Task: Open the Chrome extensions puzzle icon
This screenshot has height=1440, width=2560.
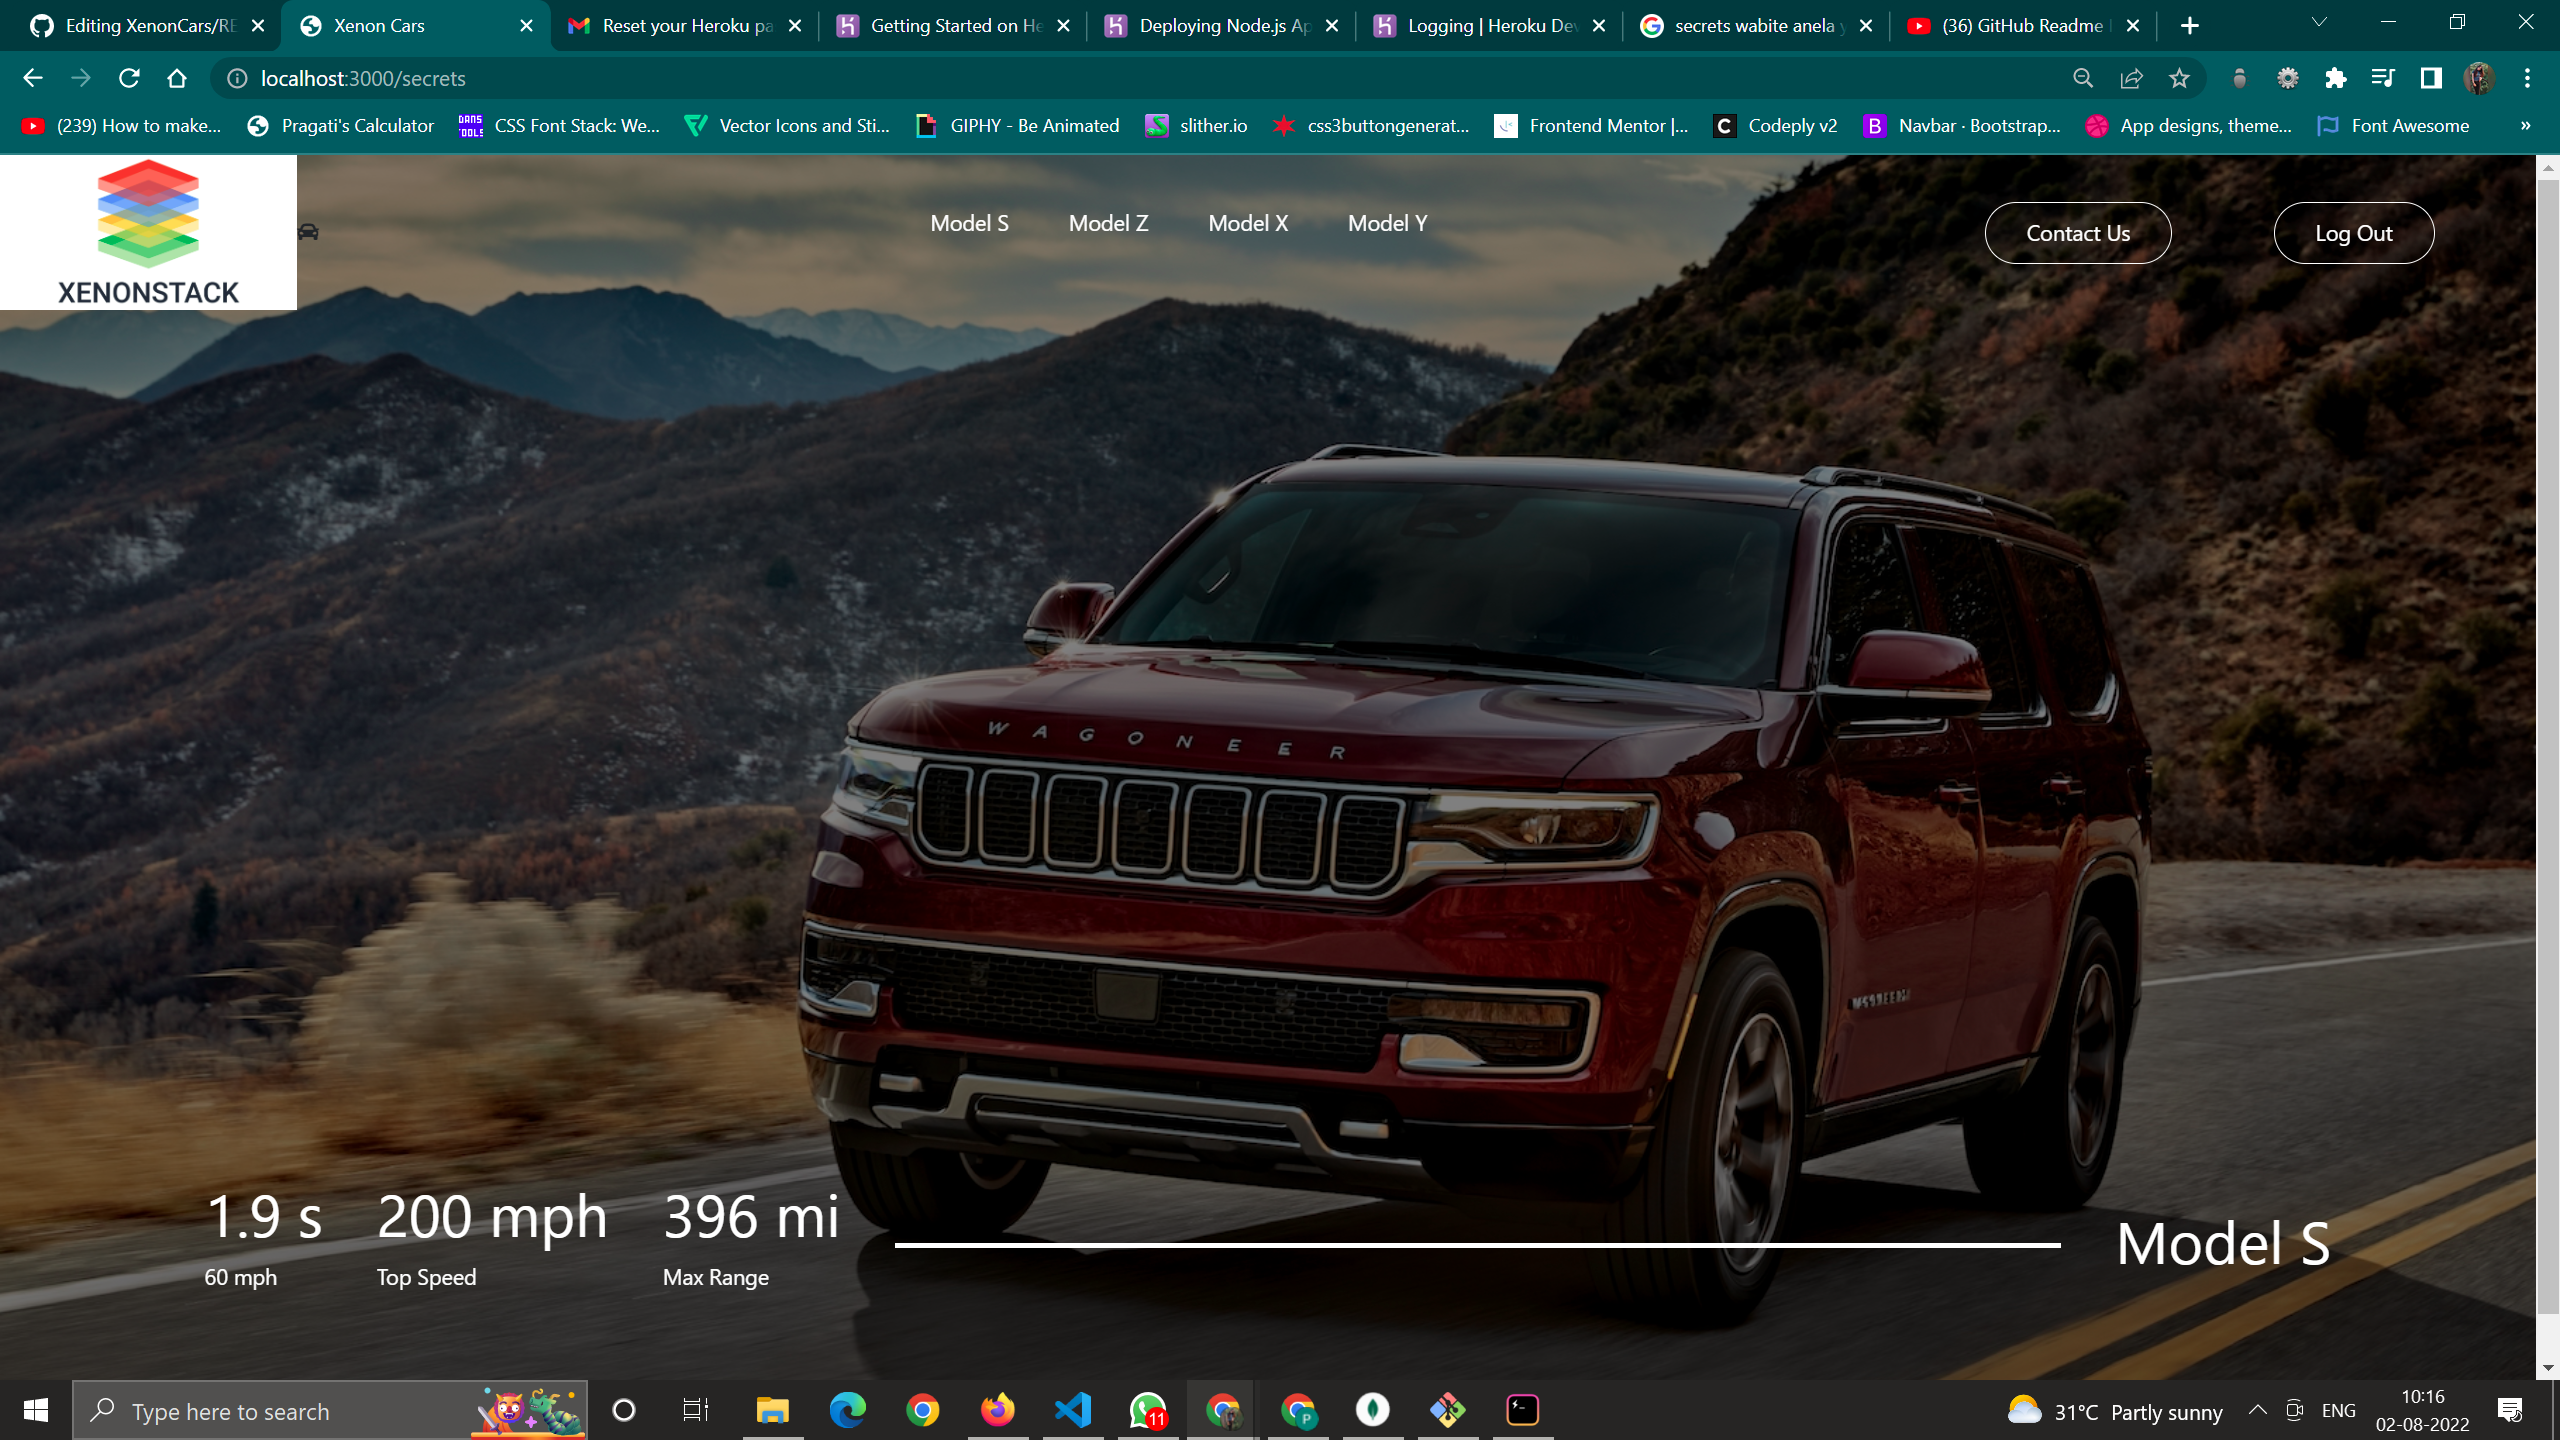Action: [2336, 78]
